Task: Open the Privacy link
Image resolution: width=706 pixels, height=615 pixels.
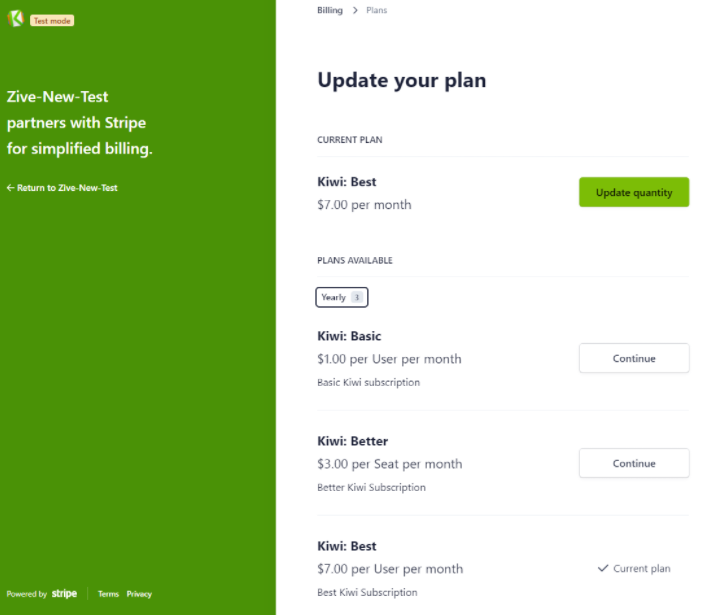Action: 139,594
